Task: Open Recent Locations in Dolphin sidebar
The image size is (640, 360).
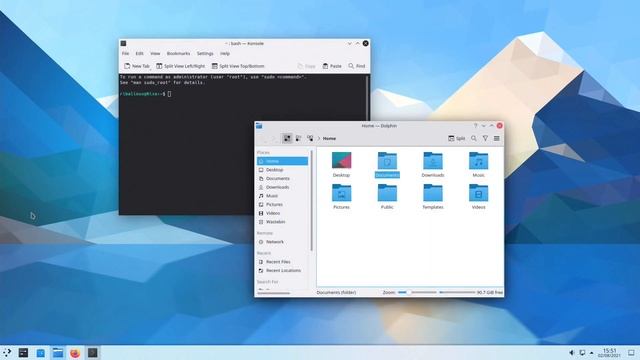Action: coord(282,270)
